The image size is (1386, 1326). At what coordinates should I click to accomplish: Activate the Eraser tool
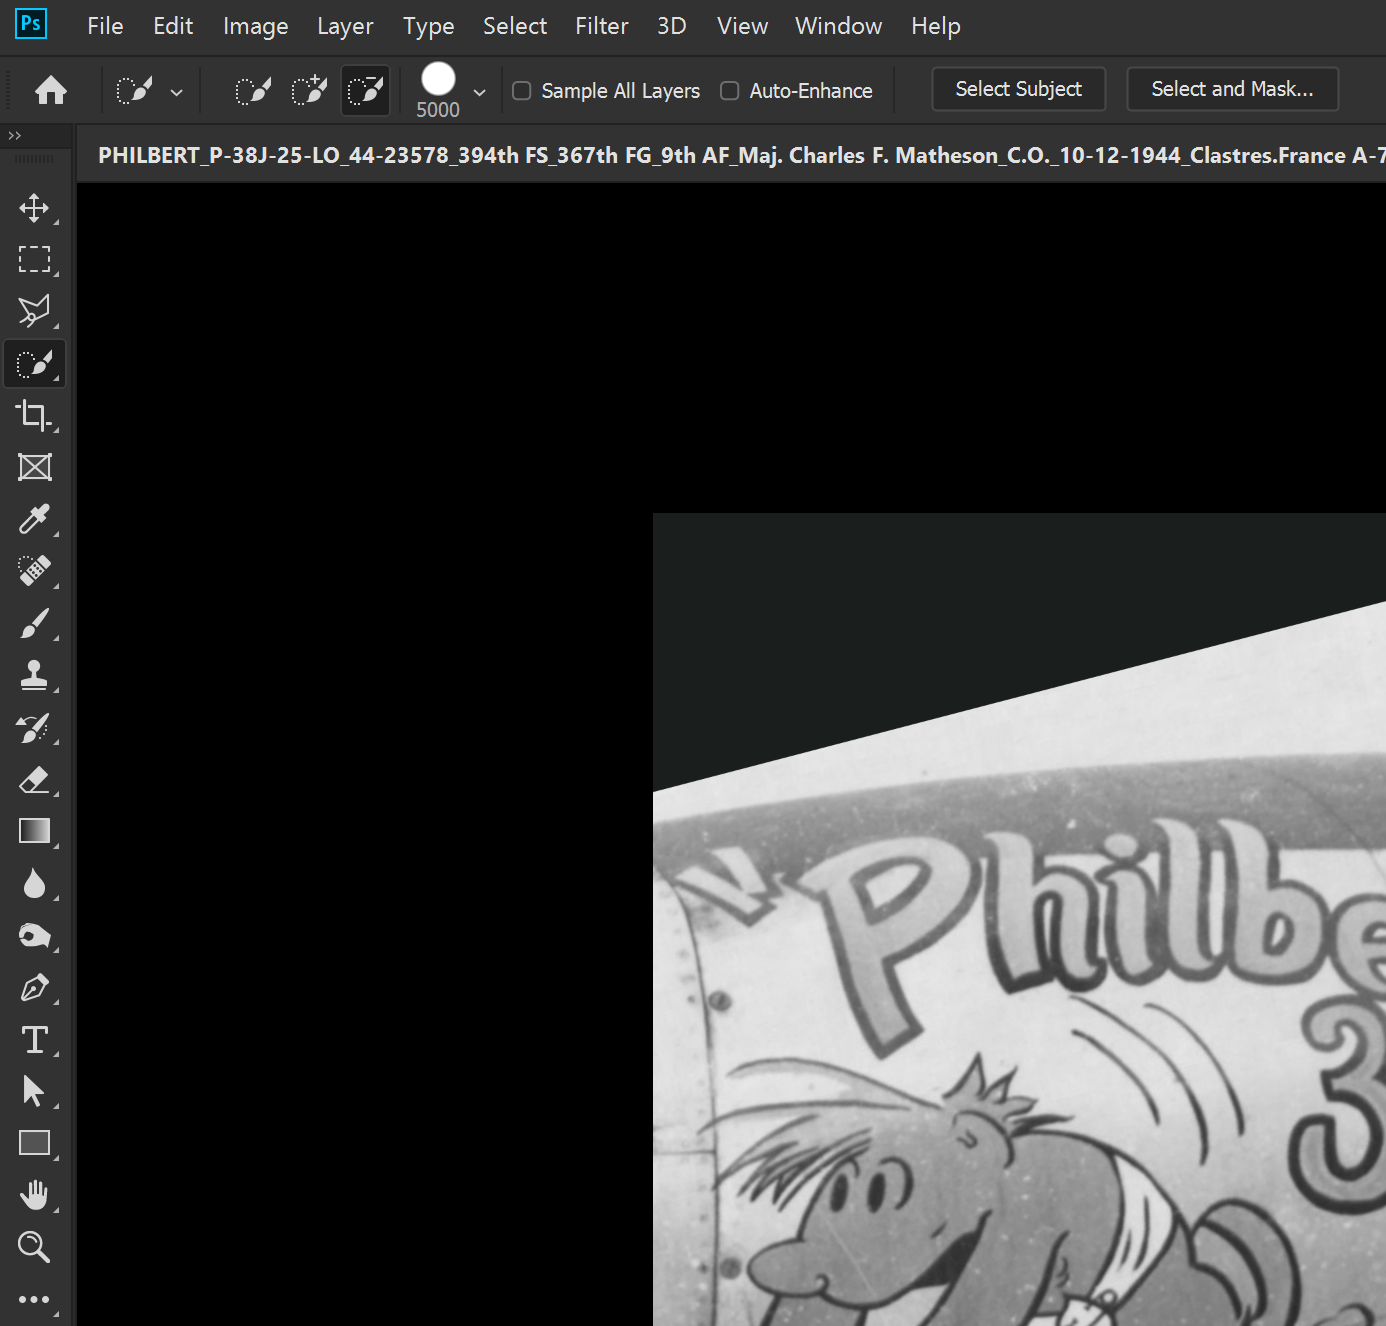tap(34, 780)
